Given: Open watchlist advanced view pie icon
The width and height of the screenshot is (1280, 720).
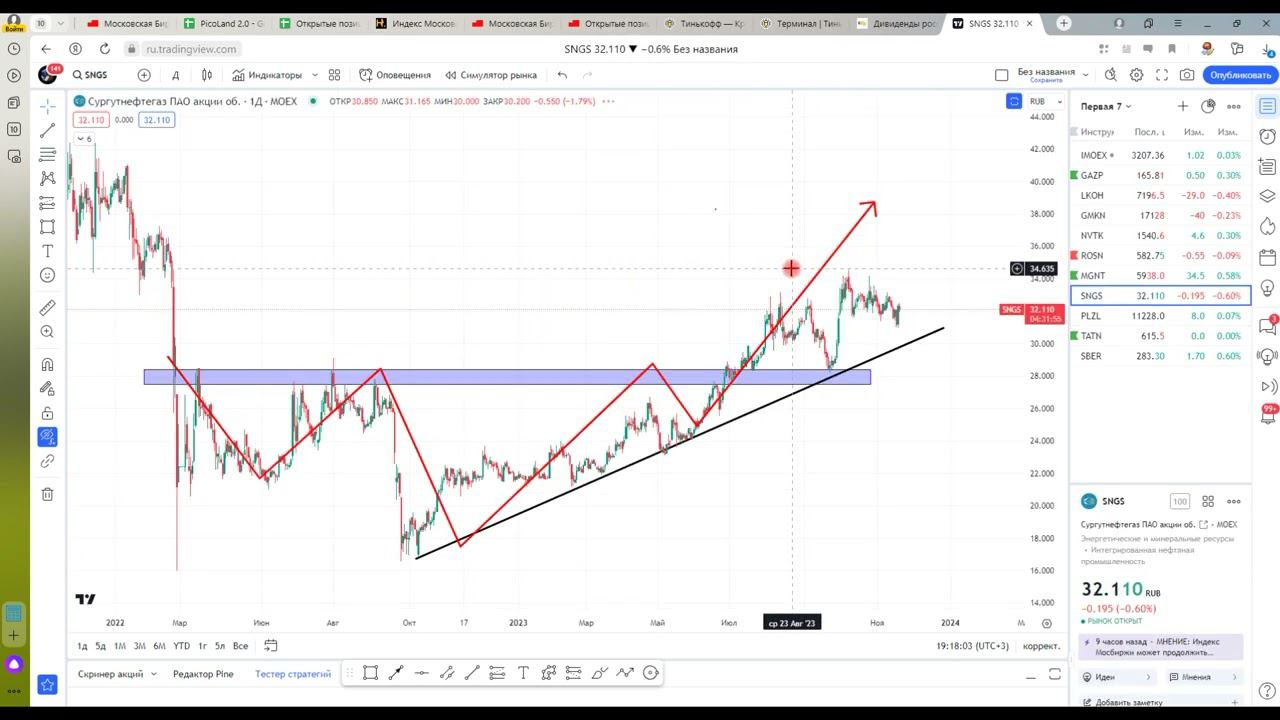Looking at the screenshot, I should pos(1208,106).
